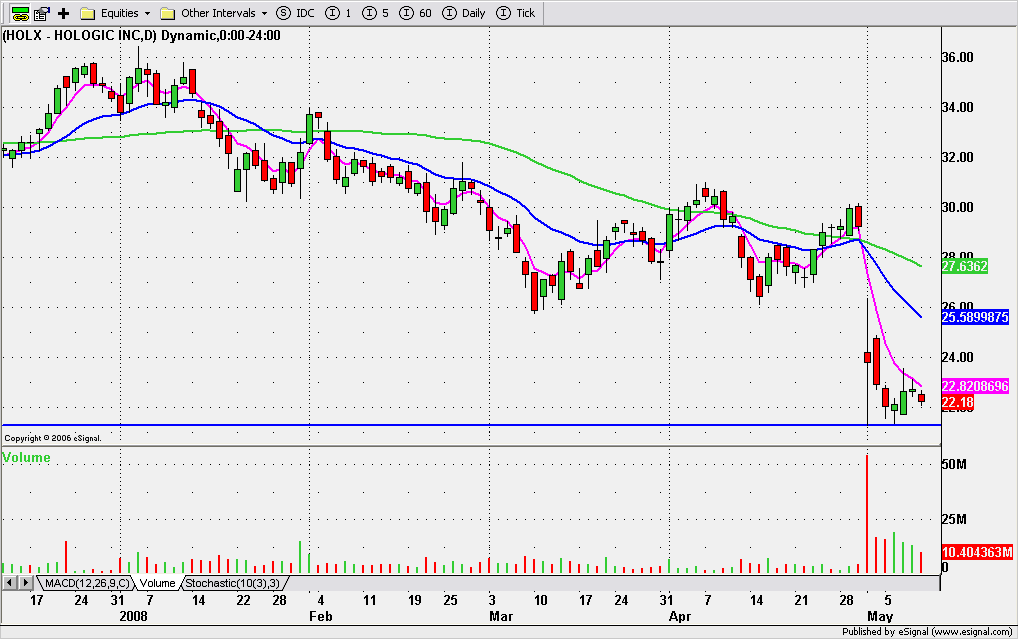The image size is (1018, 639).
Task: Open the Other Intervals folder
Action: point(208,13)
